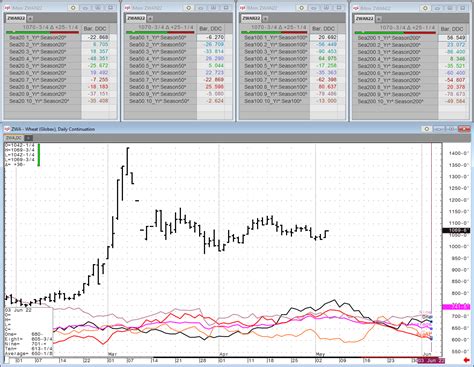Click the magenta price tag on the chart price scale
474x367 pixels.
tap(456, 306)
